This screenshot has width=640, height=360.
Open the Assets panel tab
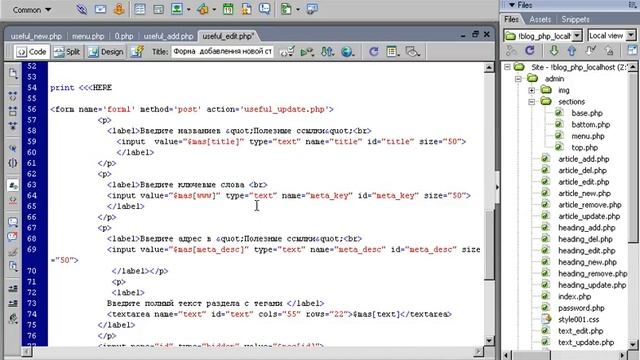pyautogui.click(x=540, y=20)
